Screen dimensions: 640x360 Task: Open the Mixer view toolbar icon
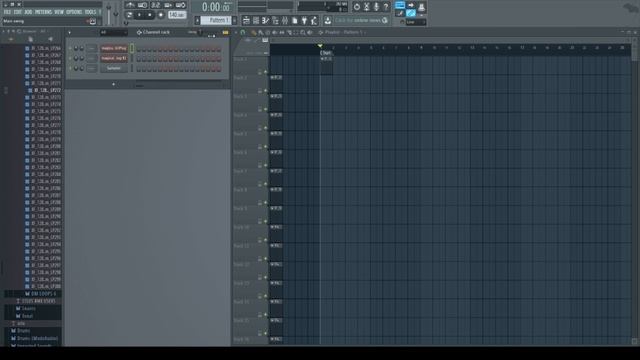point(285,20)
